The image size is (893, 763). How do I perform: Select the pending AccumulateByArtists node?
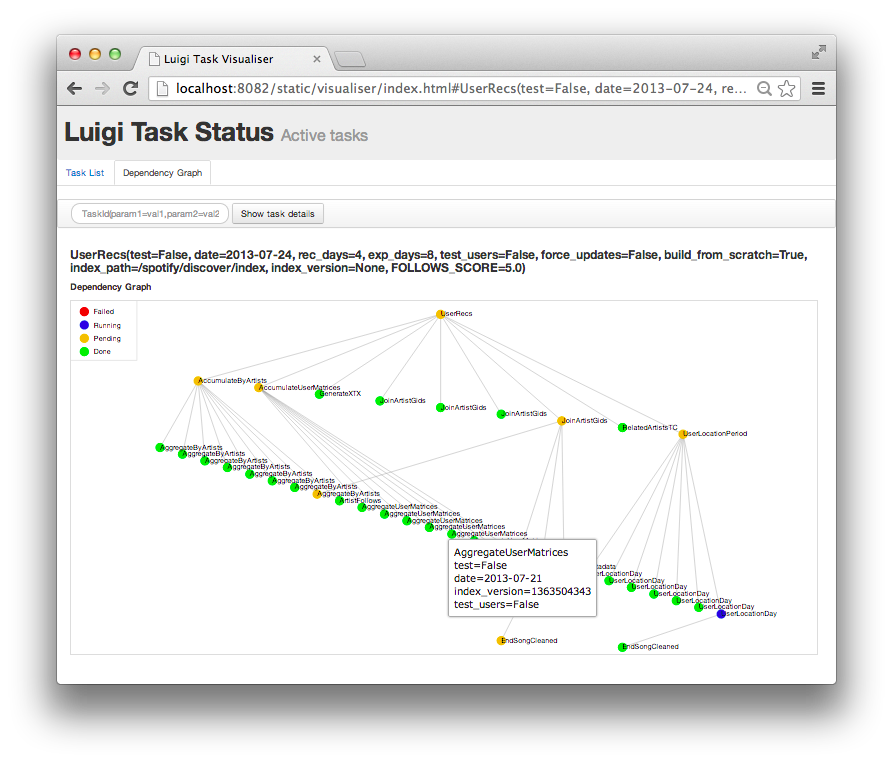199,381
